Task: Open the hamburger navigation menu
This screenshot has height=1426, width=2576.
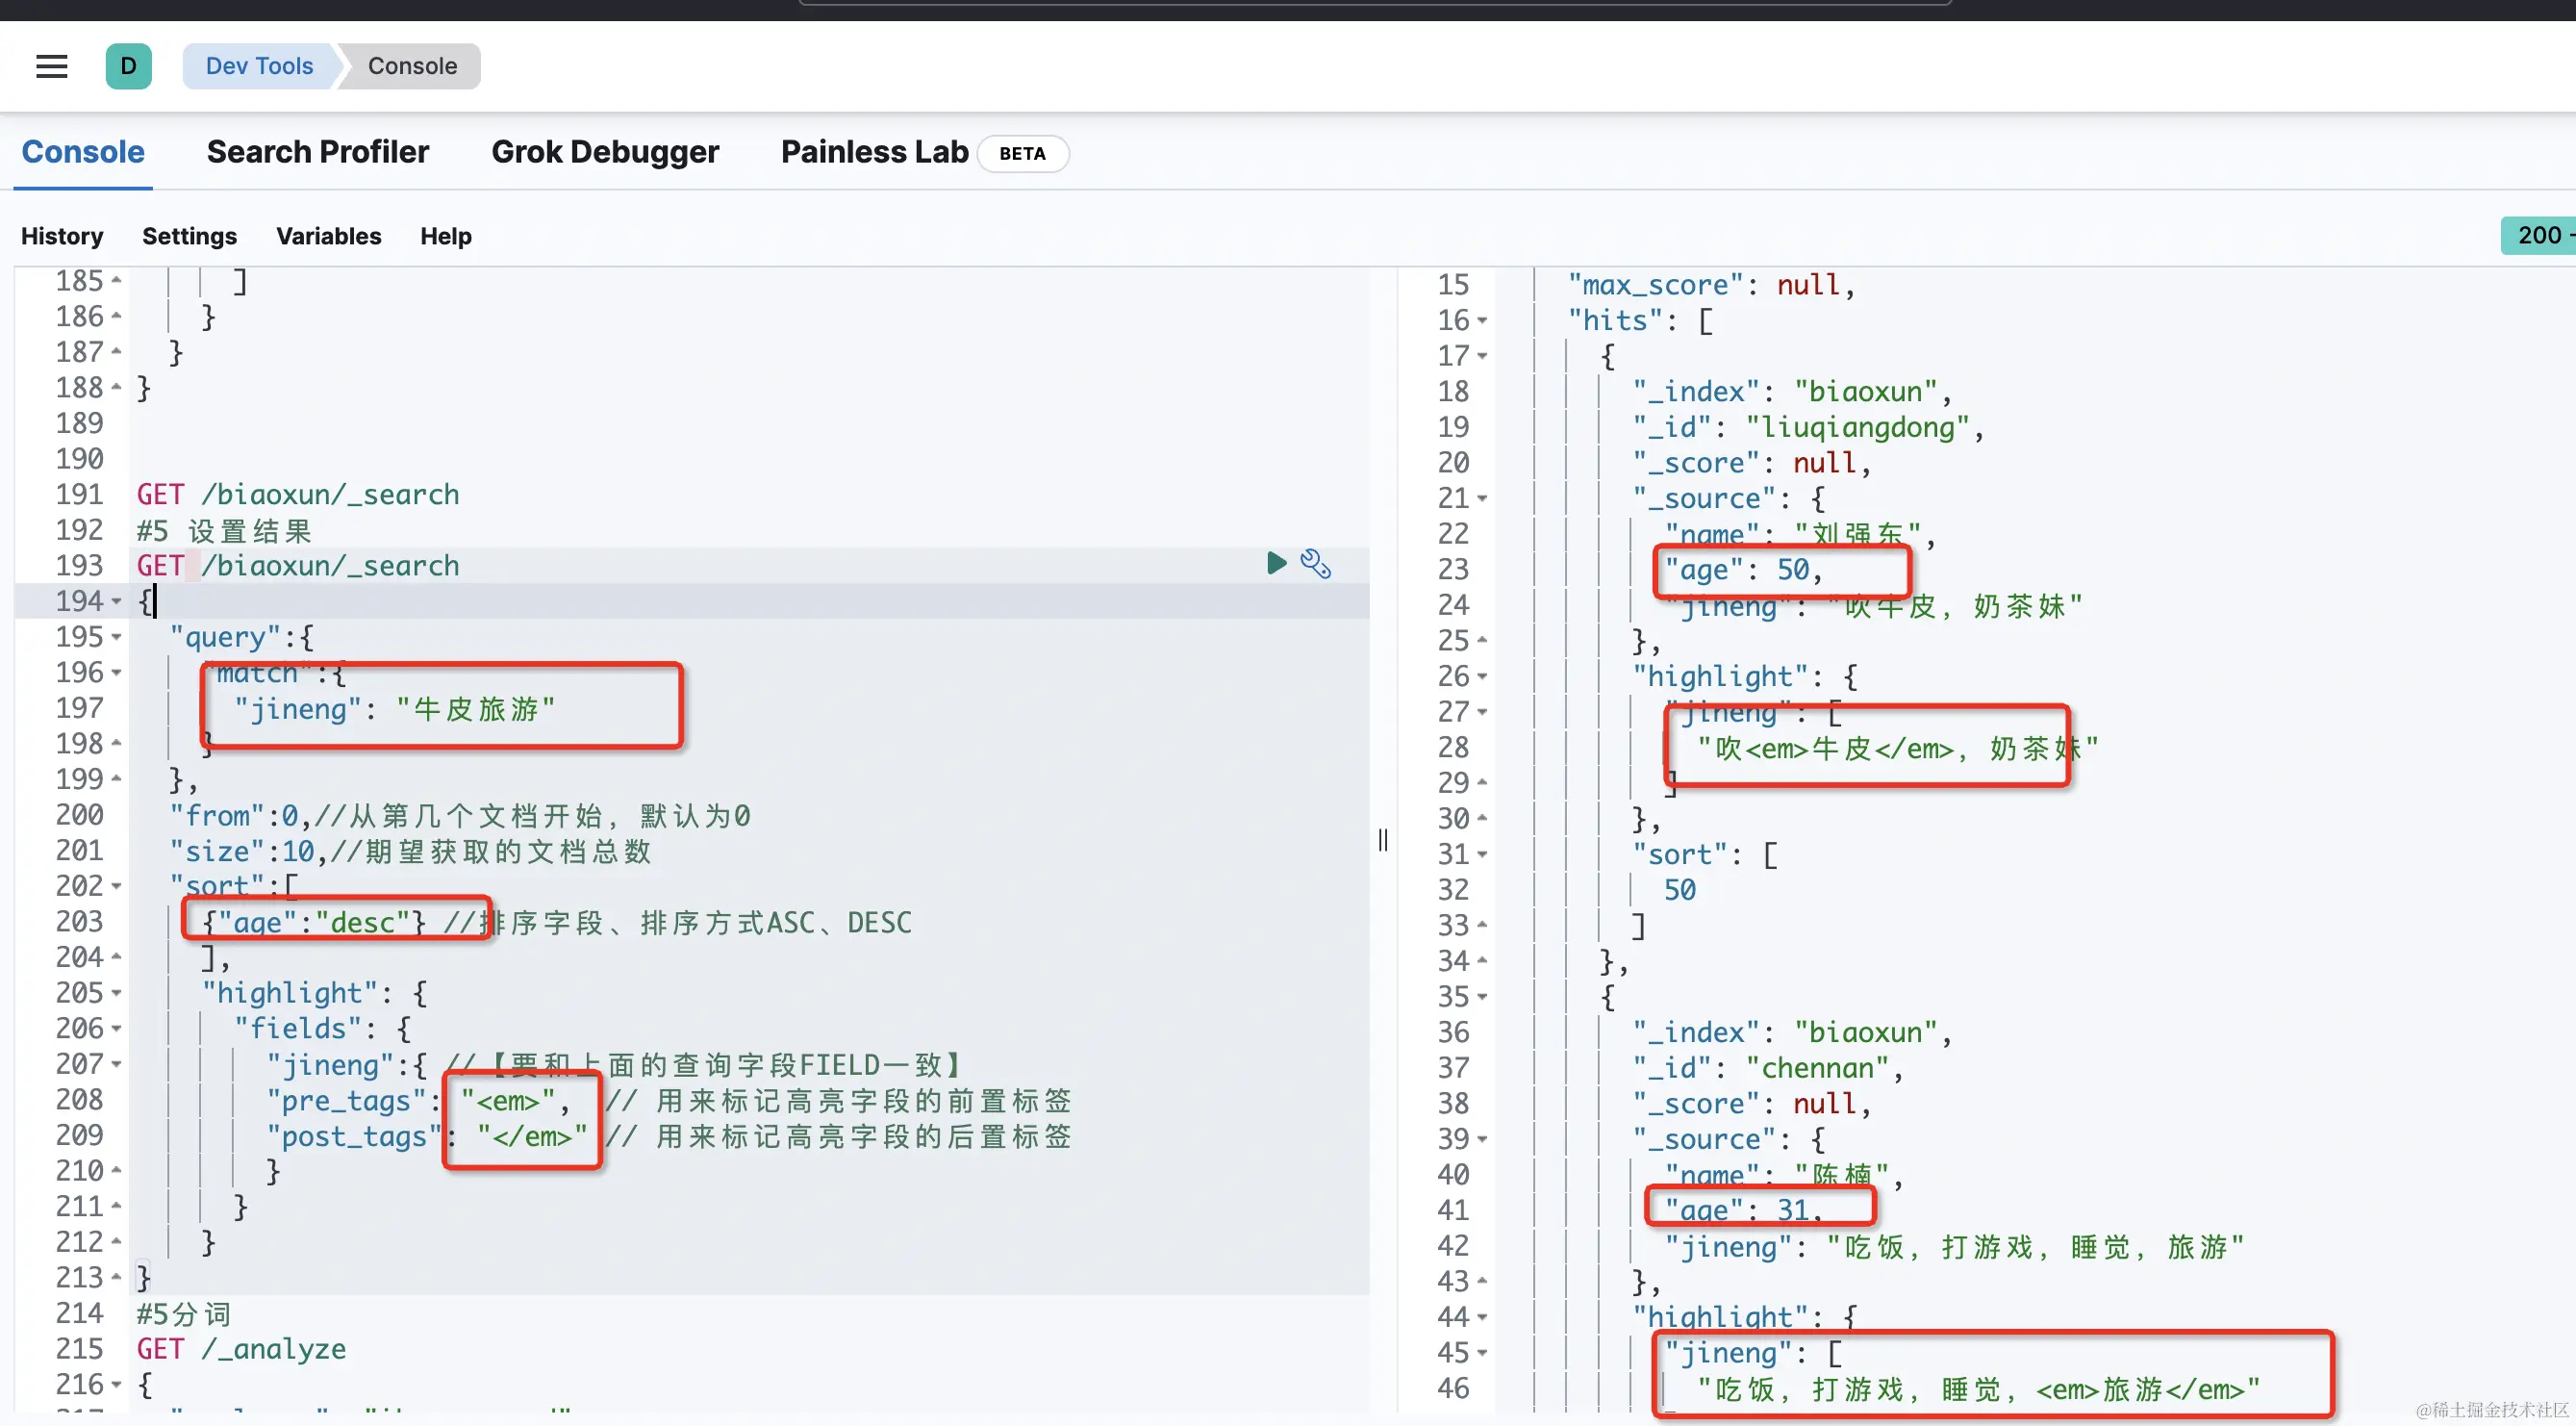Action: tap(51, 66)
